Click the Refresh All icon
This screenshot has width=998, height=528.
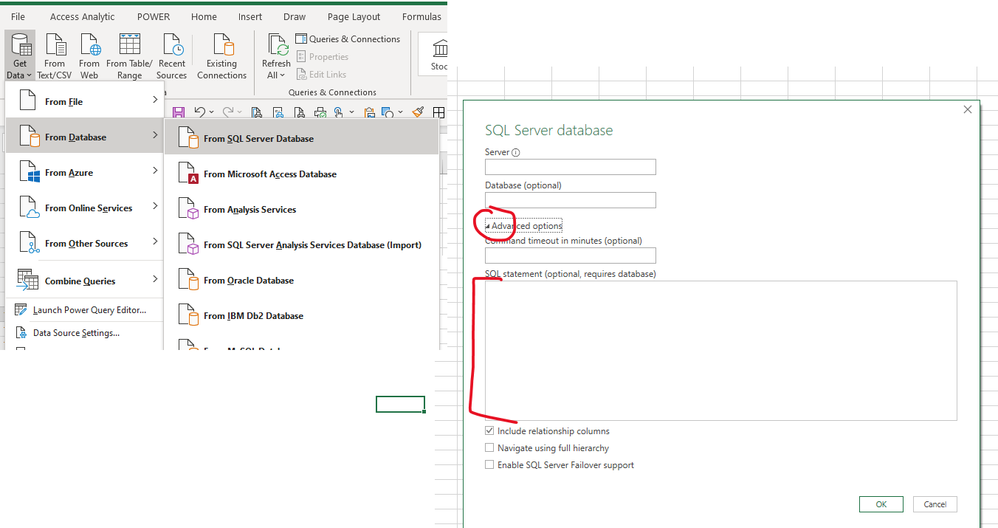pyautogui.click(x=277, y=46)
